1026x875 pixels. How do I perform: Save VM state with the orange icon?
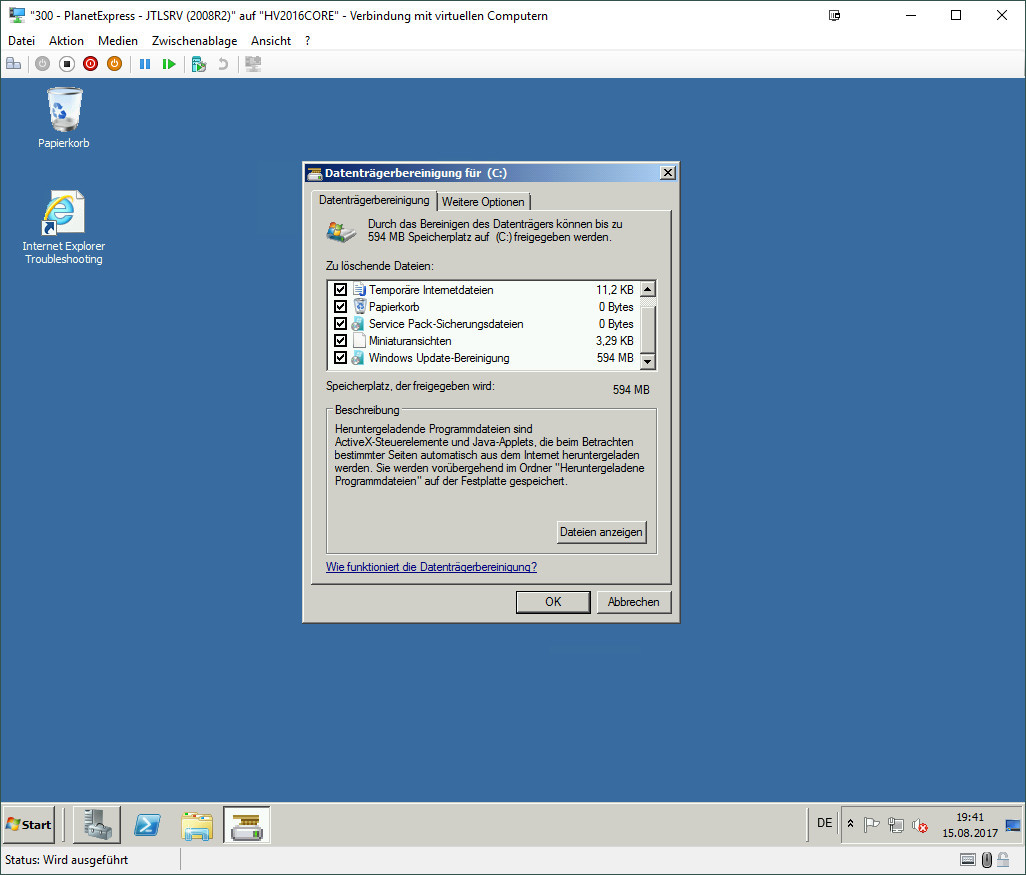(114, 64)
